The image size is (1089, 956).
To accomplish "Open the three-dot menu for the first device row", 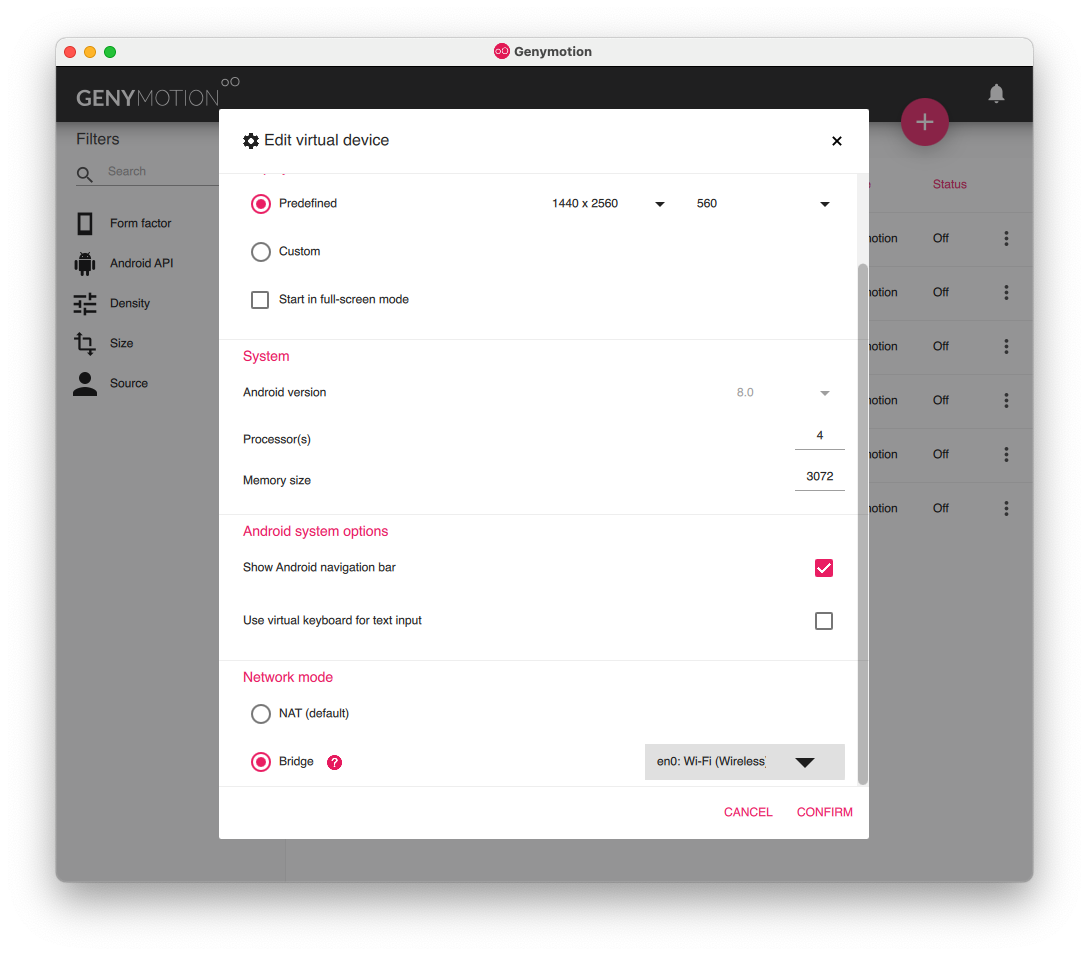I will pos(1006,238).
